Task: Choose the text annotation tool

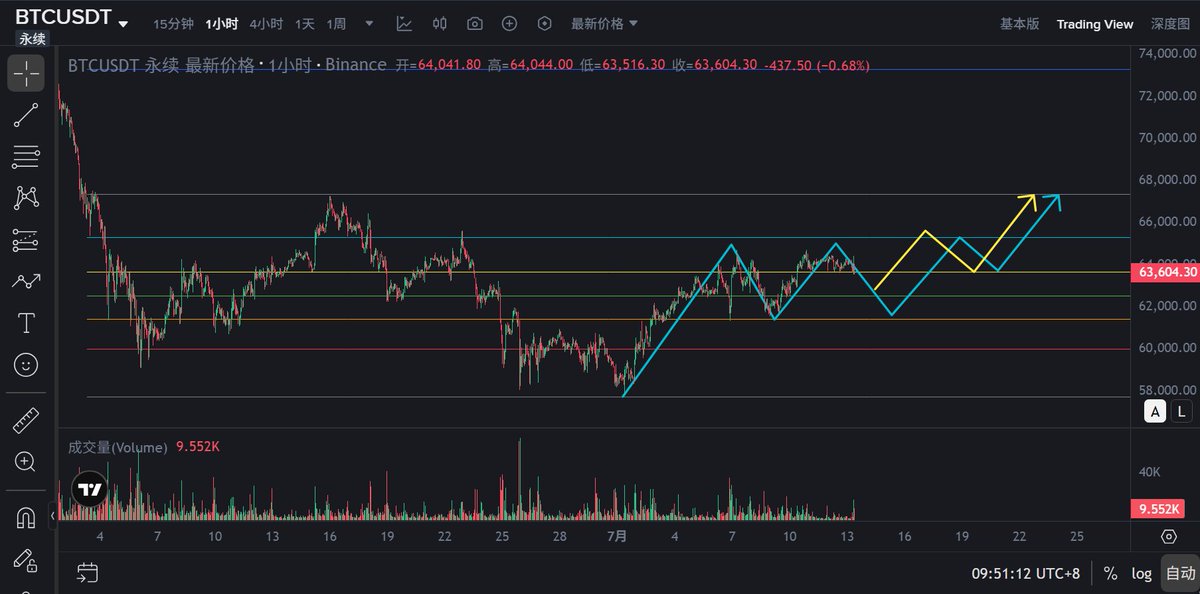Action: [x=26, y=323]
